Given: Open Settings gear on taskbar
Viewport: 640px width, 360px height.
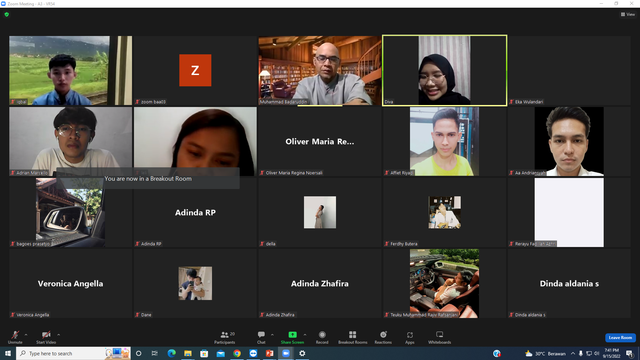Looking at the screenshot, I should pyautogui.click(x=302, y=353).
